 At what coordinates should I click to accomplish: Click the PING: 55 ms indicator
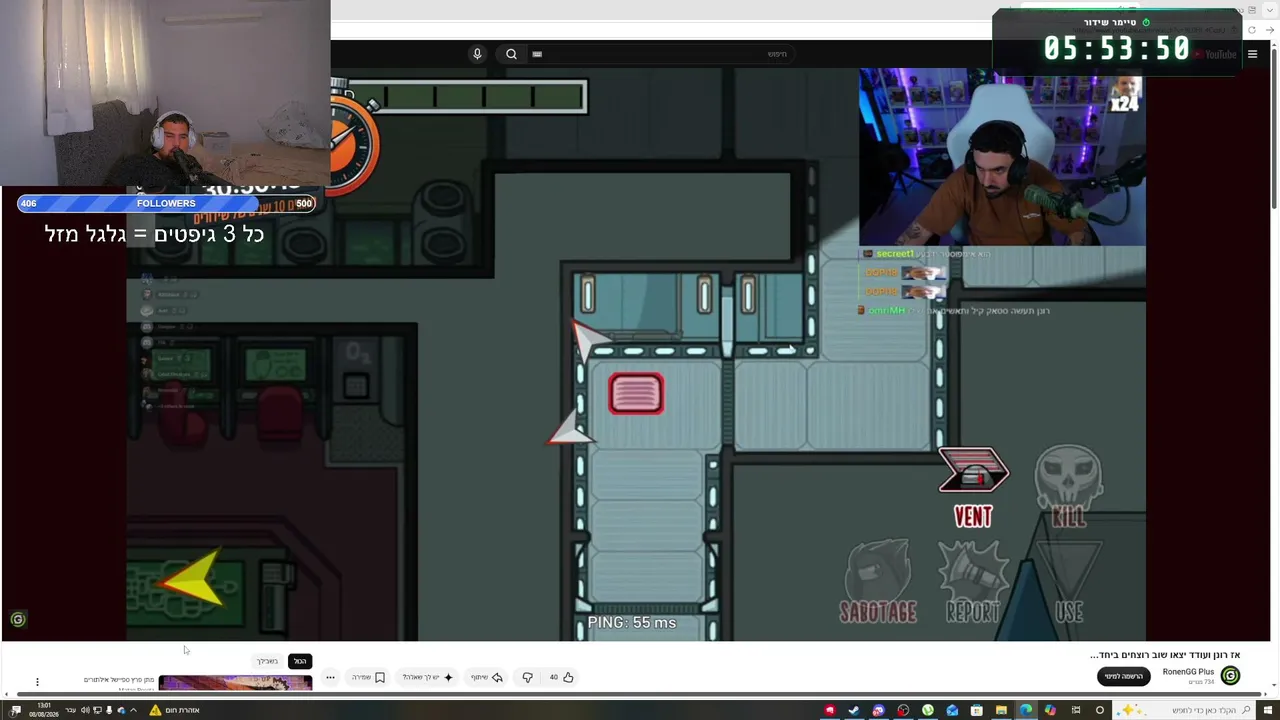632,622
